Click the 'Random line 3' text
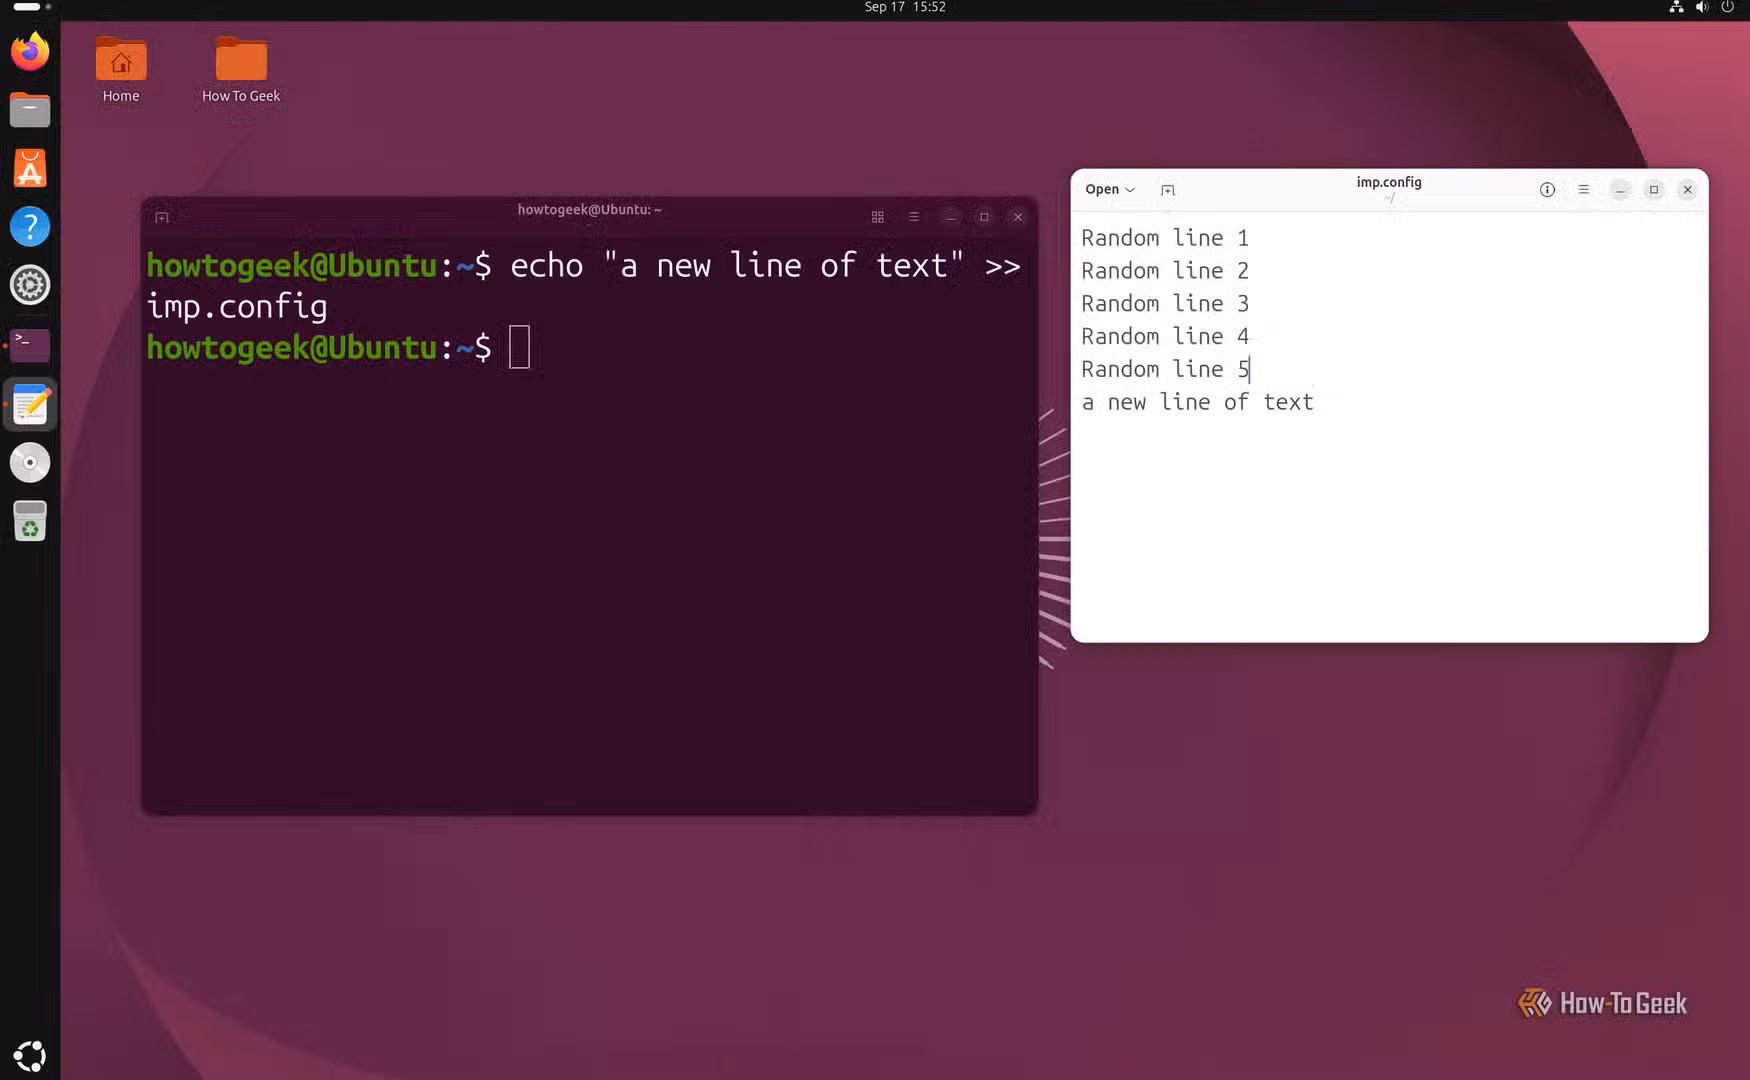Screen dimensions: 1750x1080 coord(1165,304)
